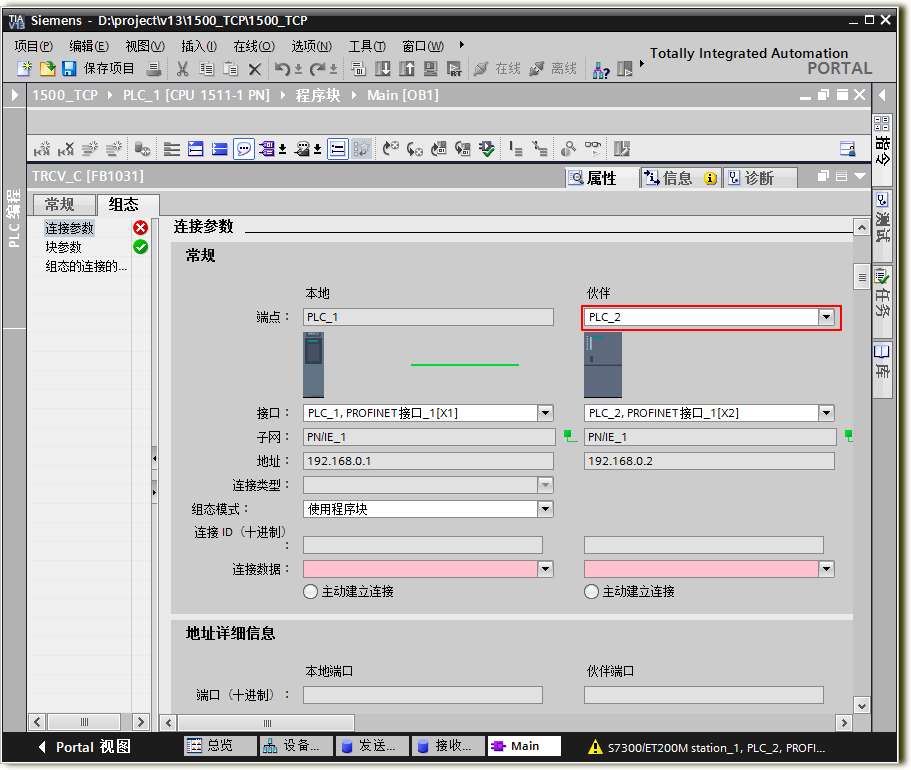
Task: Open the 窗口(W) menu
Action: click(423, 45)
